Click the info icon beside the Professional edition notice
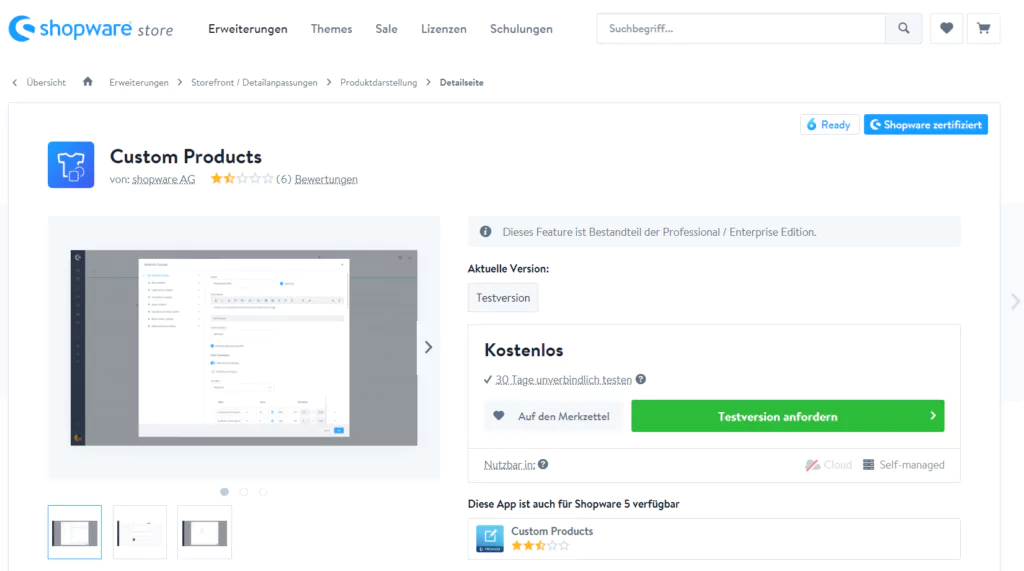This screenshot has height=571, width=1024. click(485, 231)
